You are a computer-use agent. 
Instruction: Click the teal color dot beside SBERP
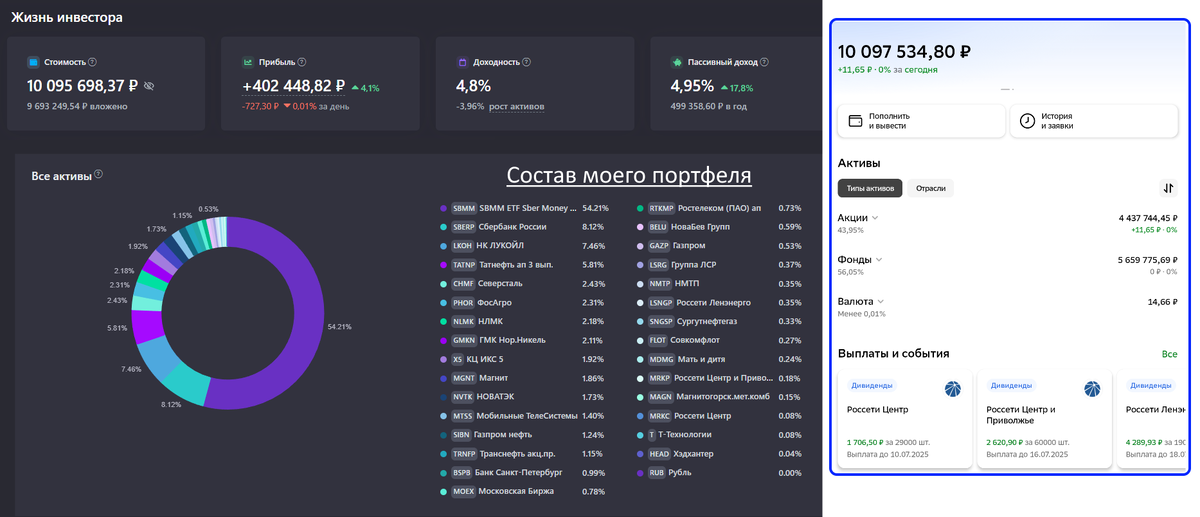(x=443, y=227)
